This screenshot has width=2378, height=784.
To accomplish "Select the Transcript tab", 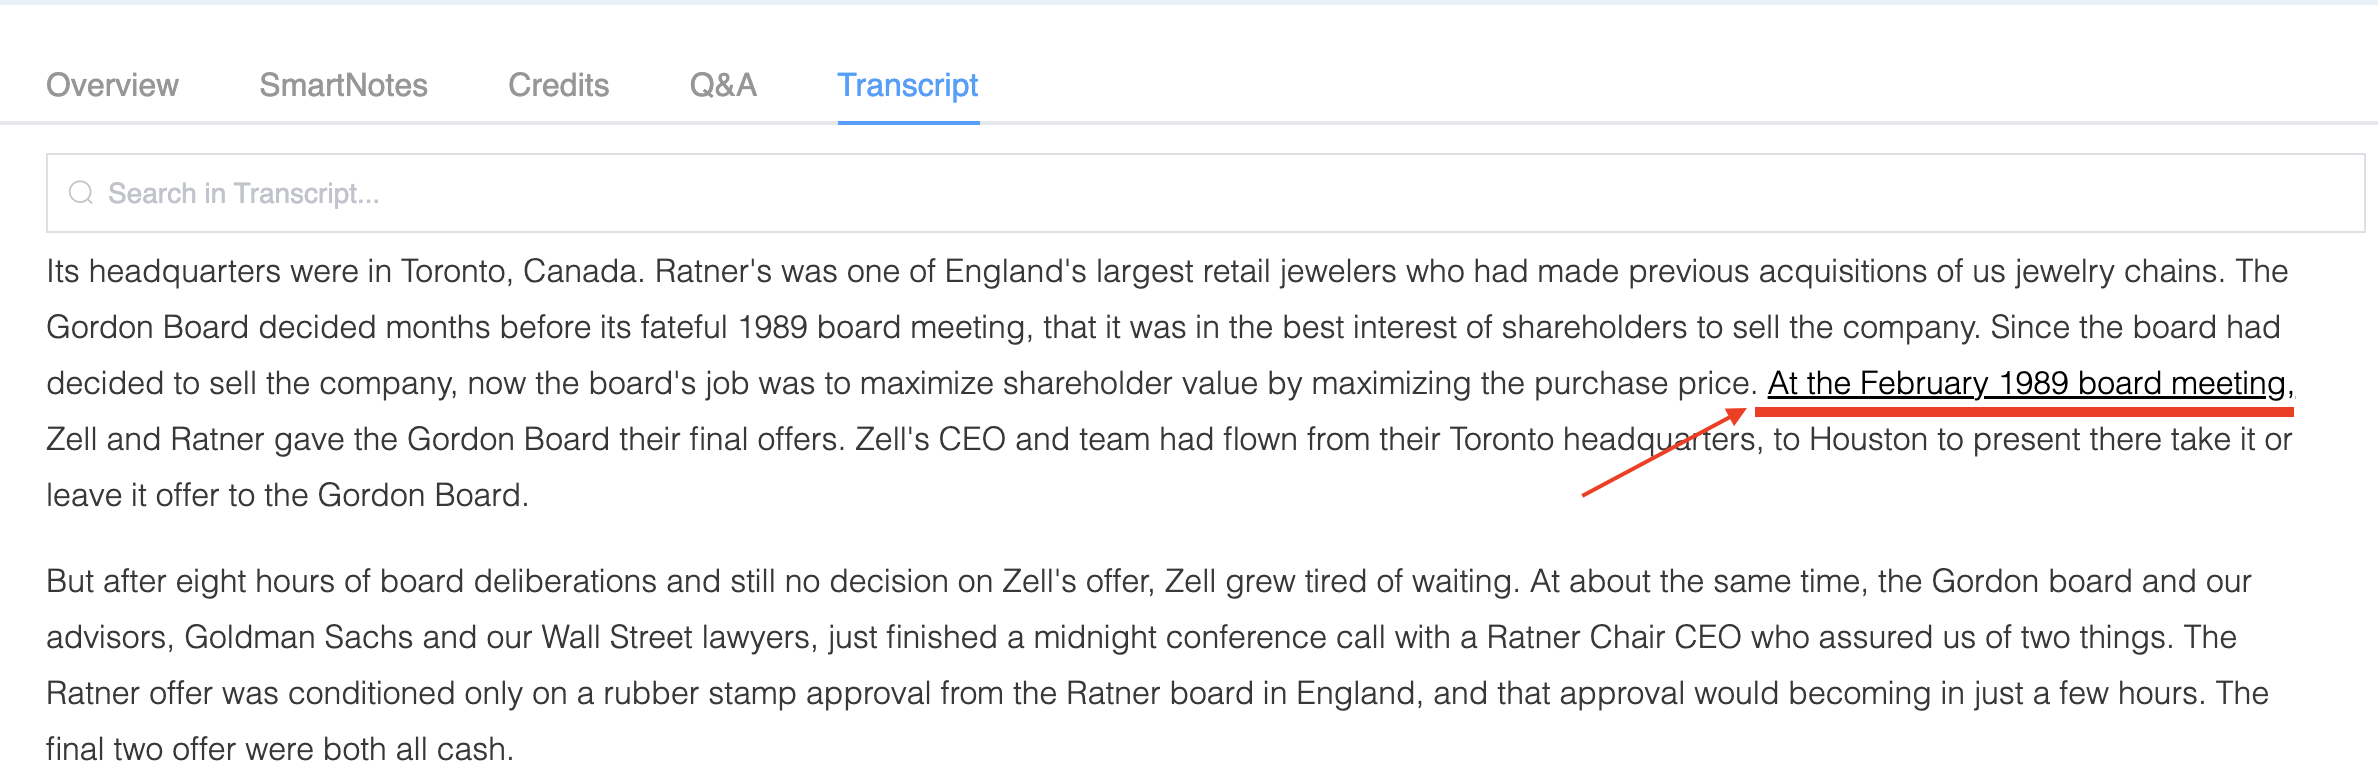I will point(908,85).
